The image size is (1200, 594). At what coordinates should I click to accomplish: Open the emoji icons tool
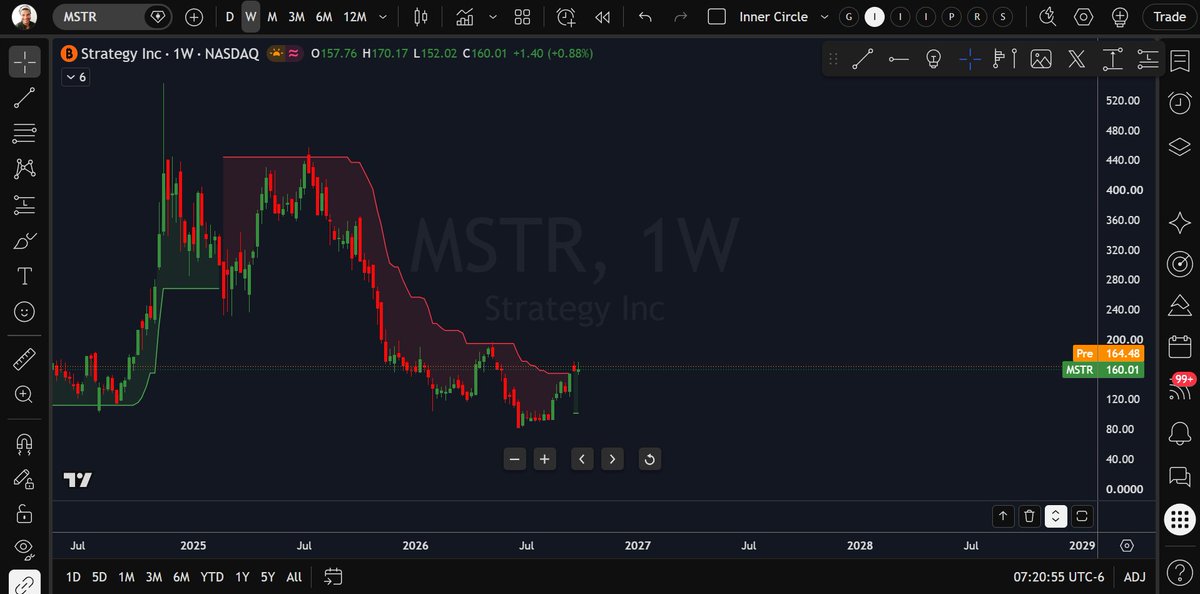click(x=25, y=312)
